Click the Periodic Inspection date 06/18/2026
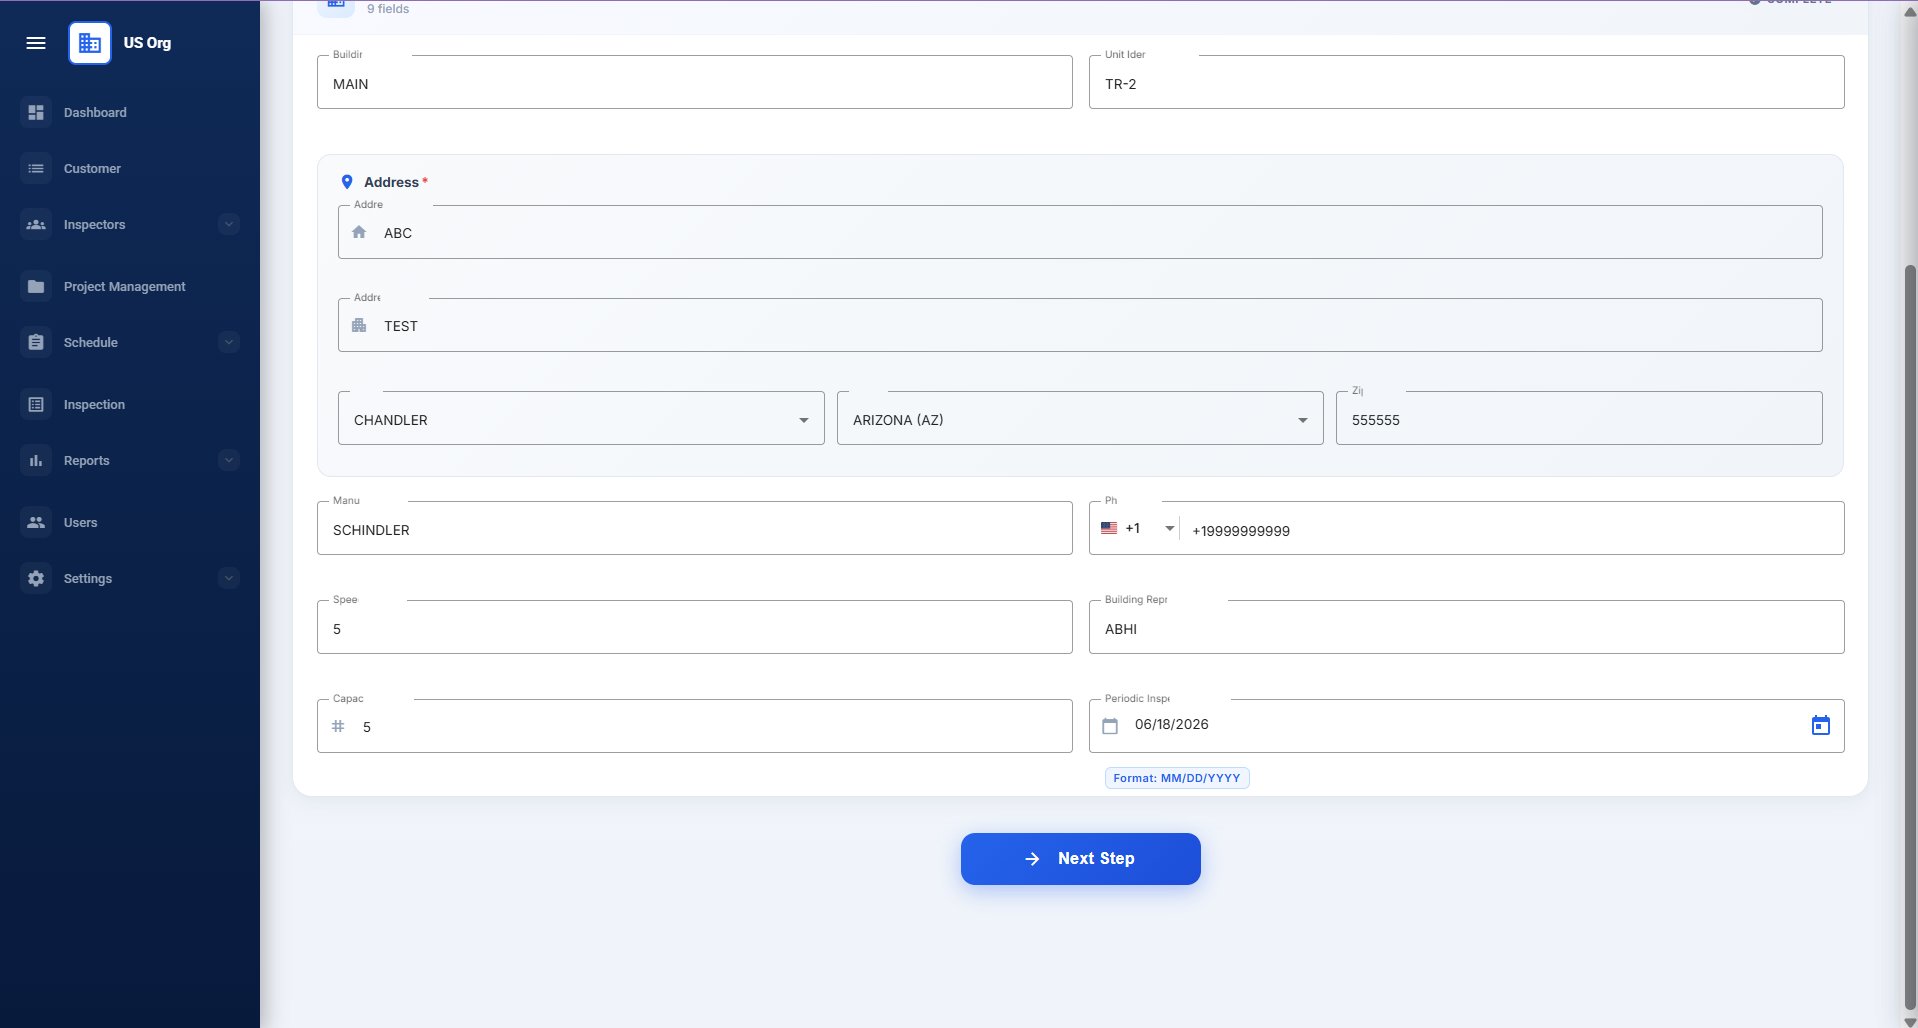 point(1466,726)
